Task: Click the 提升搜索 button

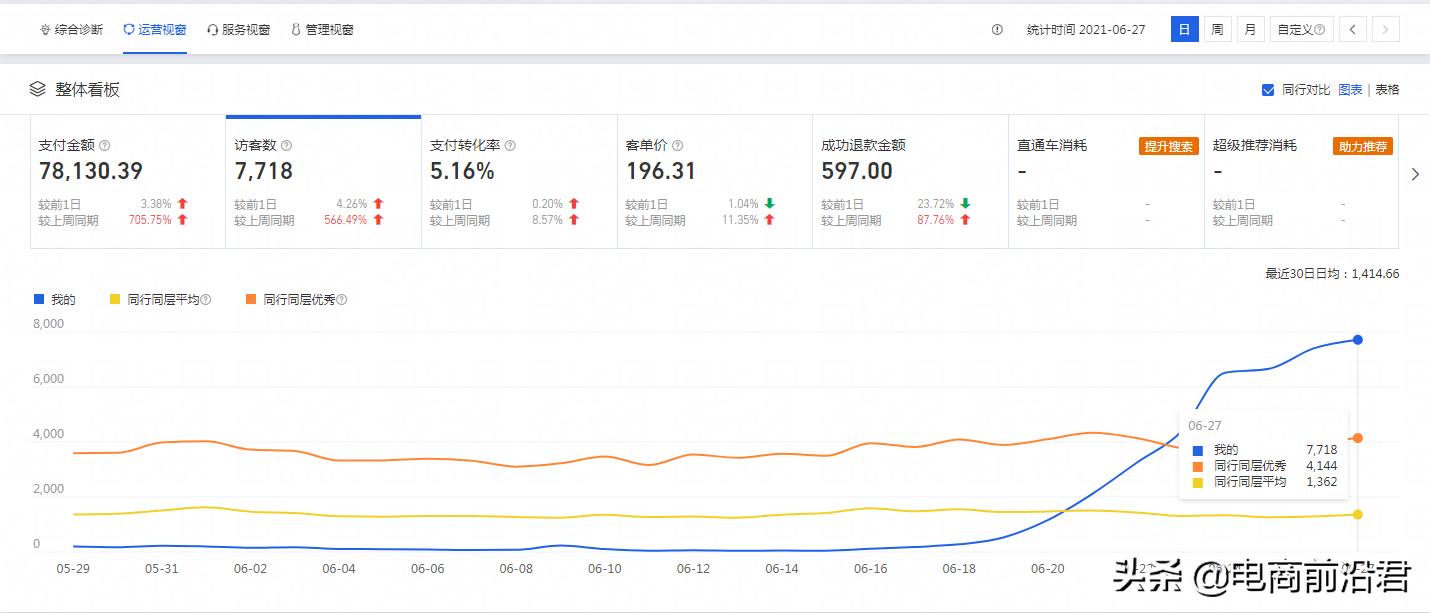Action: (1168, 145)
